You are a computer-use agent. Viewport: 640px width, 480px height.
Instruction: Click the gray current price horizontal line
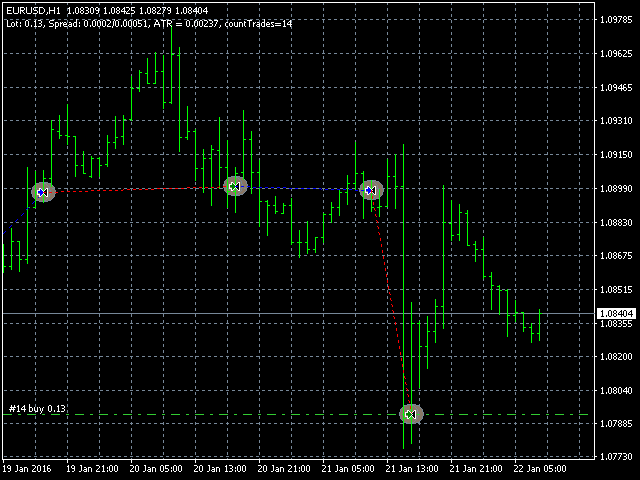(x=299, y=313)
